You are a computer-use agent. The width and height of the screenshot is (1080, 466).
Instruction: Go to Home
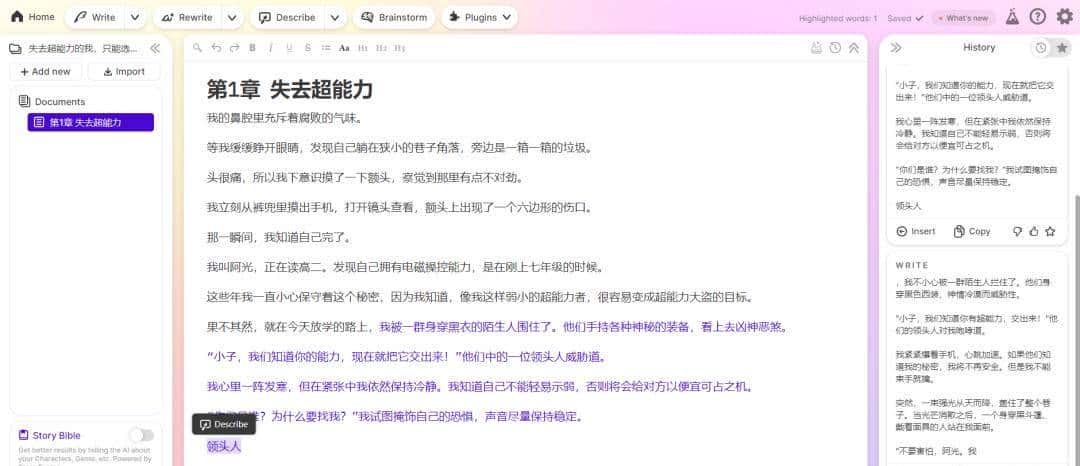tap(33, 17)
